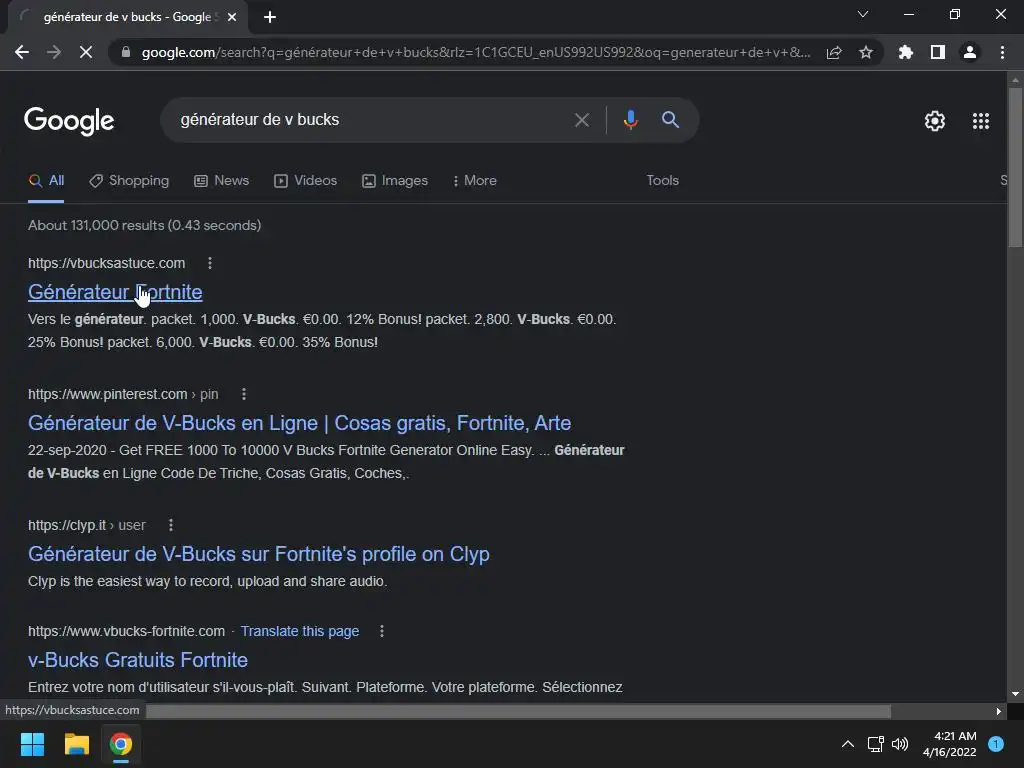Click the Chrome taskbar icon

pyautogui.click(x=121, y=744)
